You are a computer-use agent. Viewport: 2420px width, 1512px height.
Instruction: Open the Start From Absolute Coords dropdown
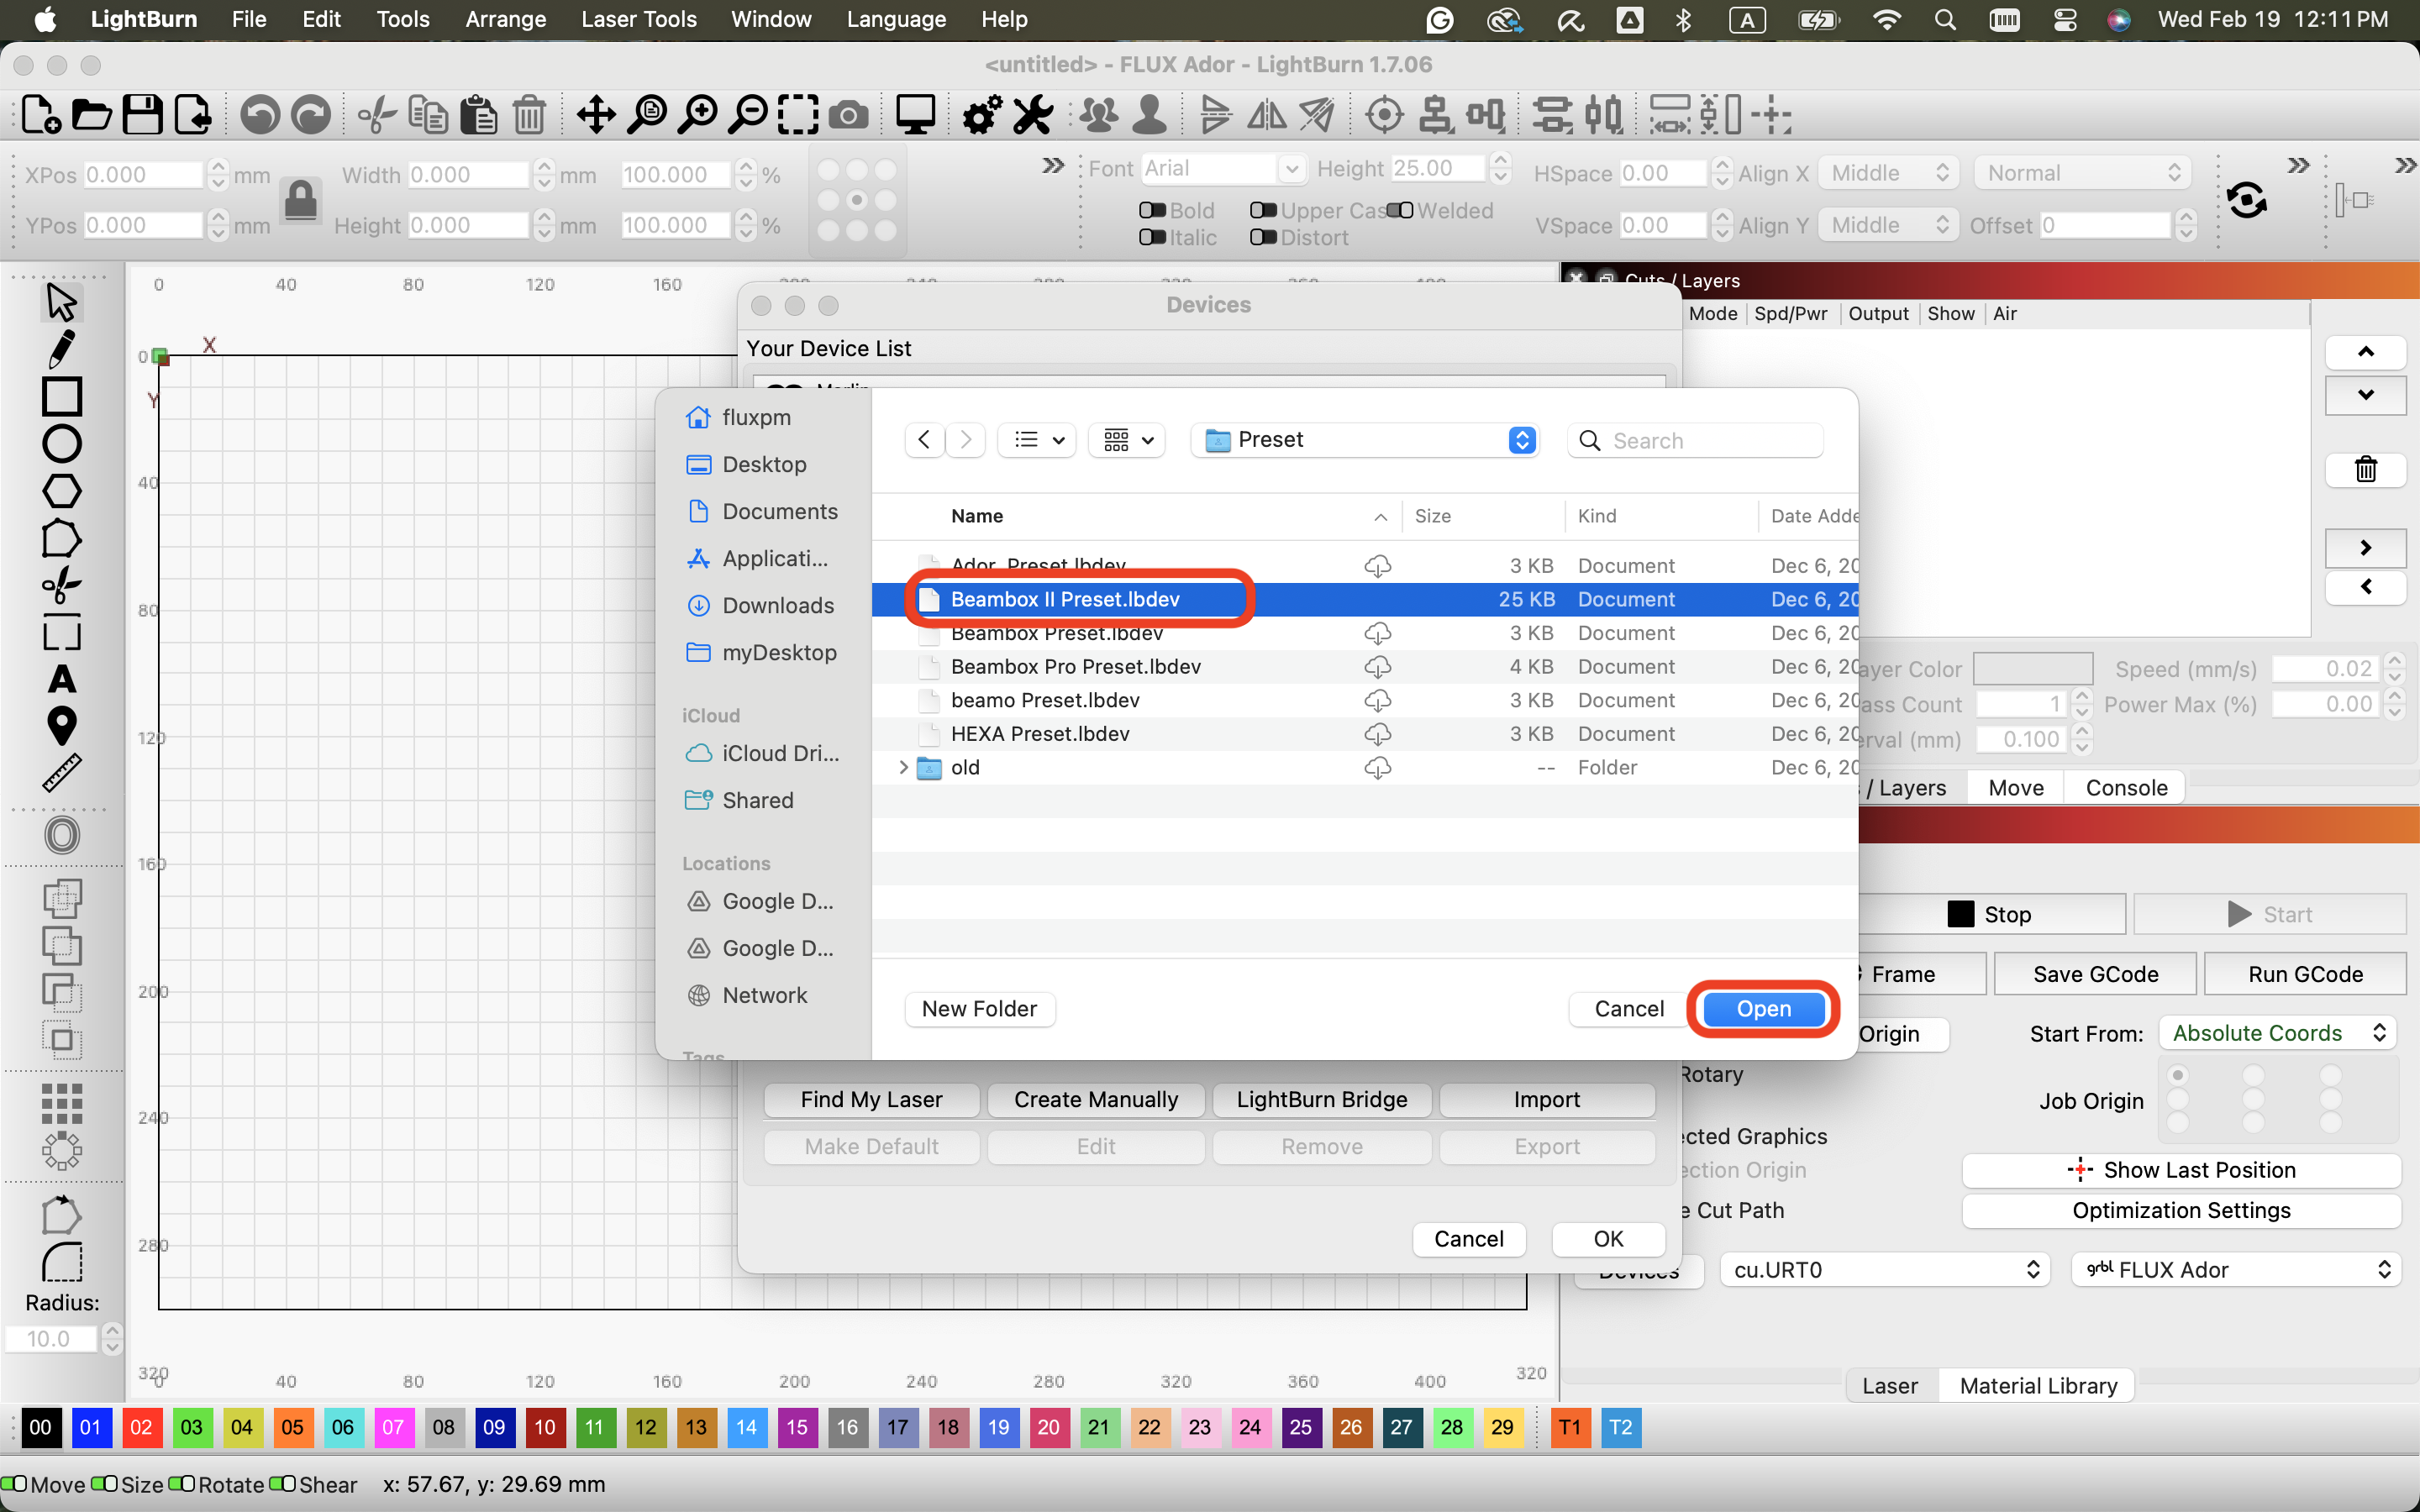pyautogui.click(x=2277, y=1033)
